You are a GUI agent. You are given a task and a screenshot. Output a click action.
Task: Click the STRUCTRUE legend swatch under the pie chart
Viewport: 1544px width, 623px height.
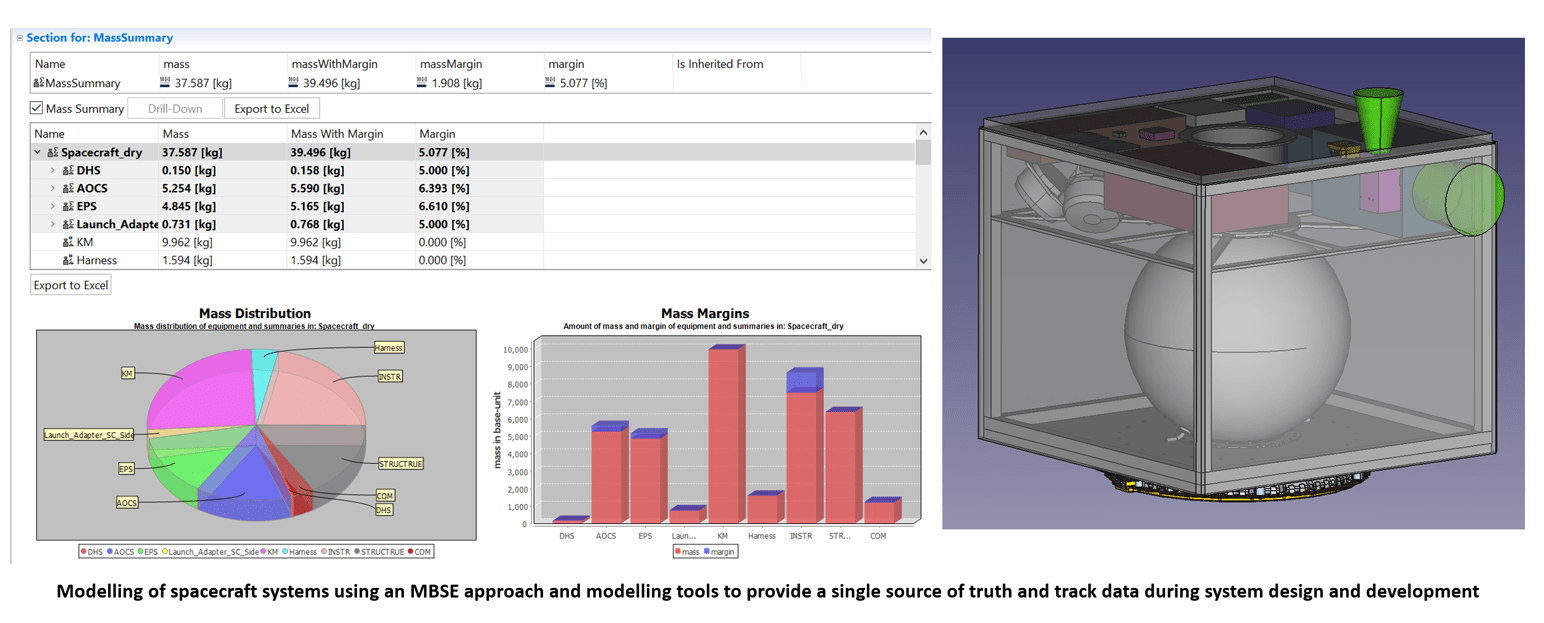356,551
